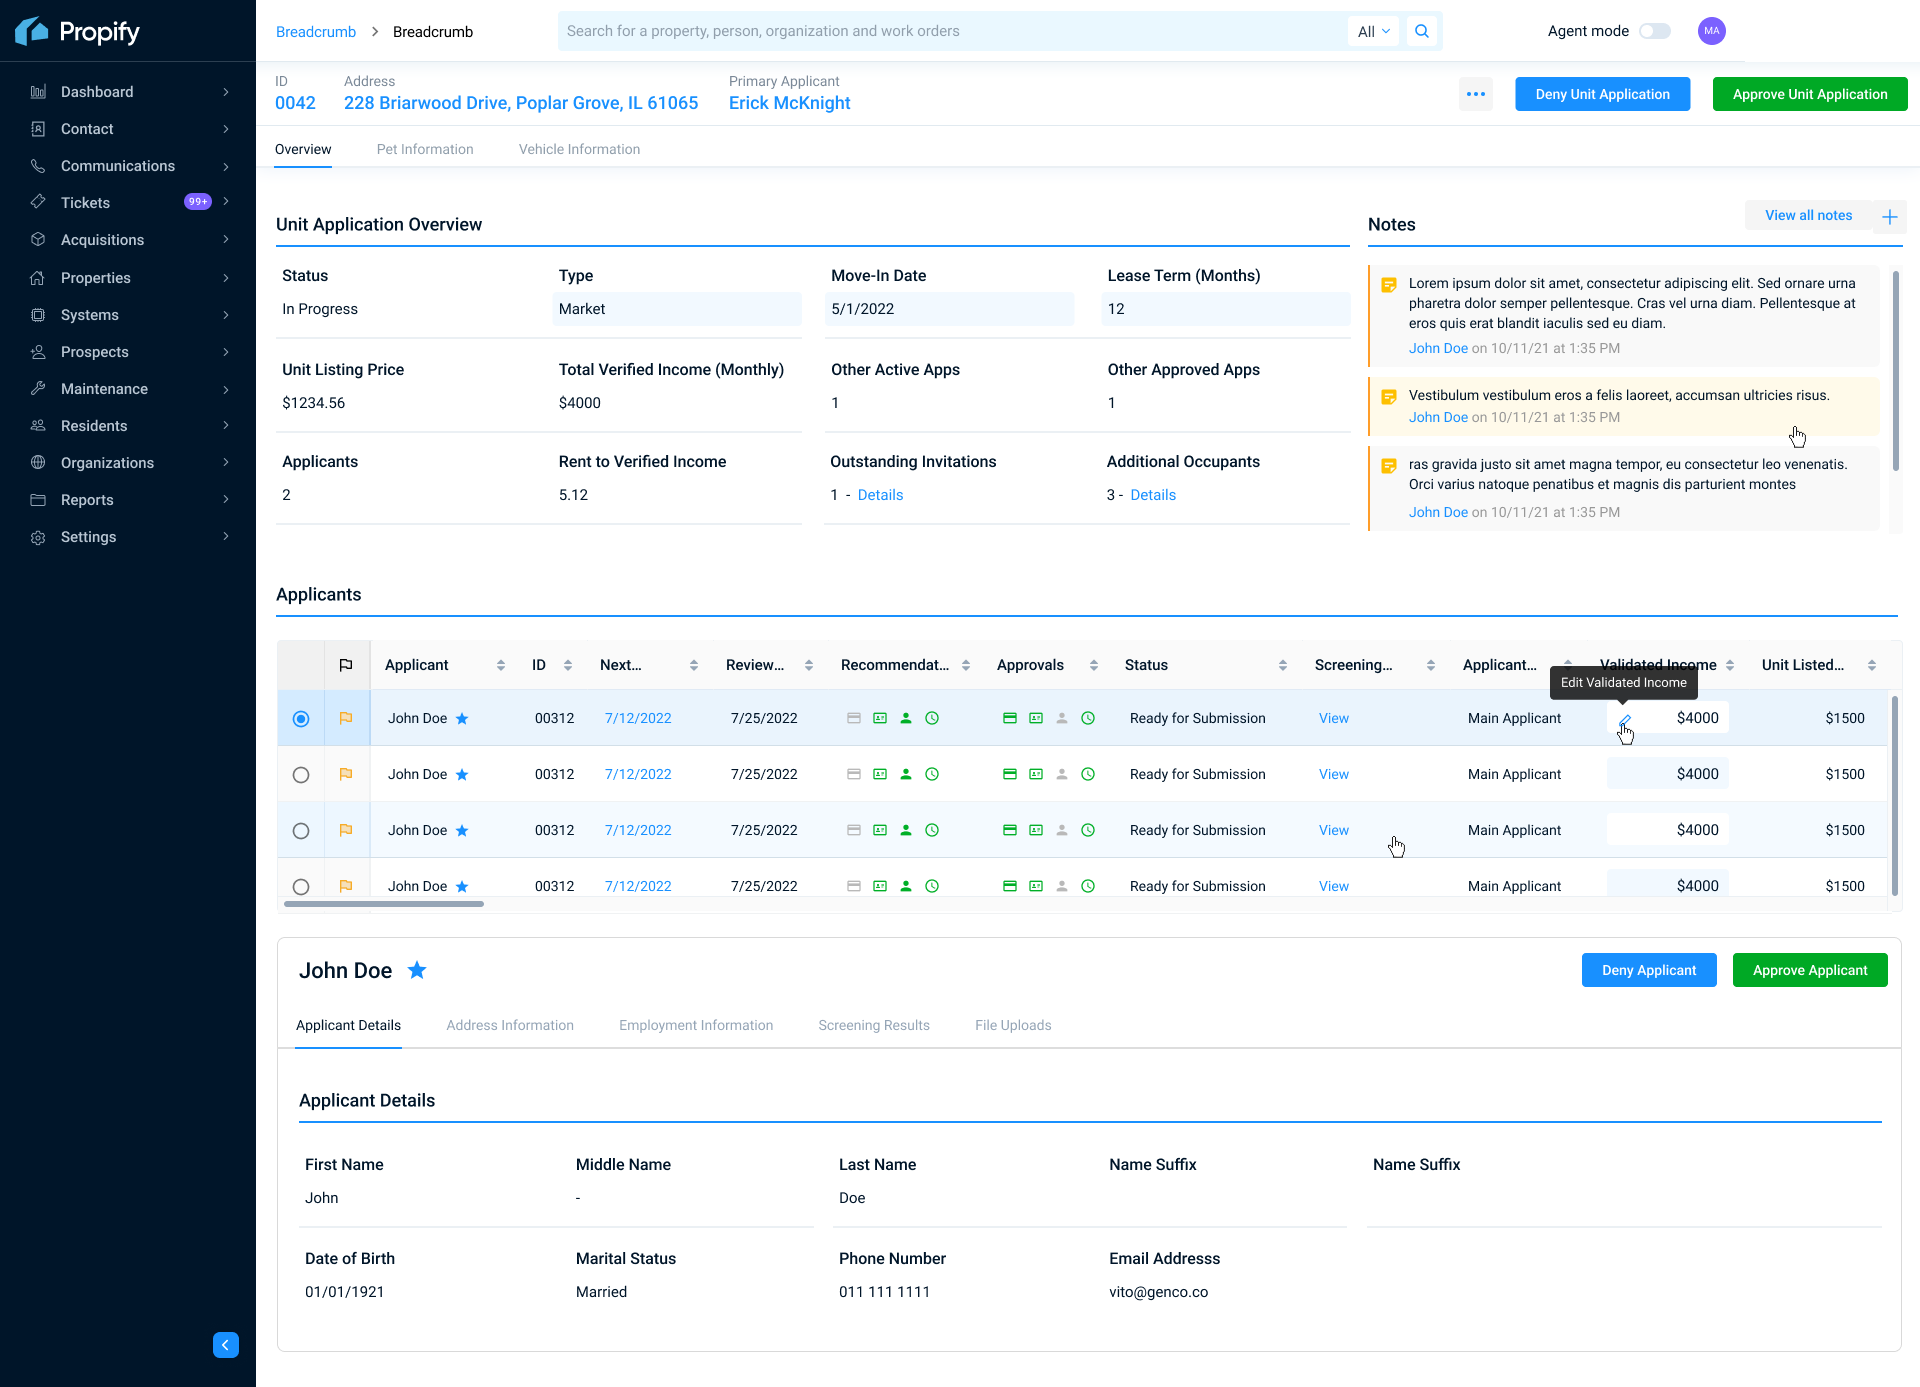Click the three-dots more options button

coord(1475,94)
